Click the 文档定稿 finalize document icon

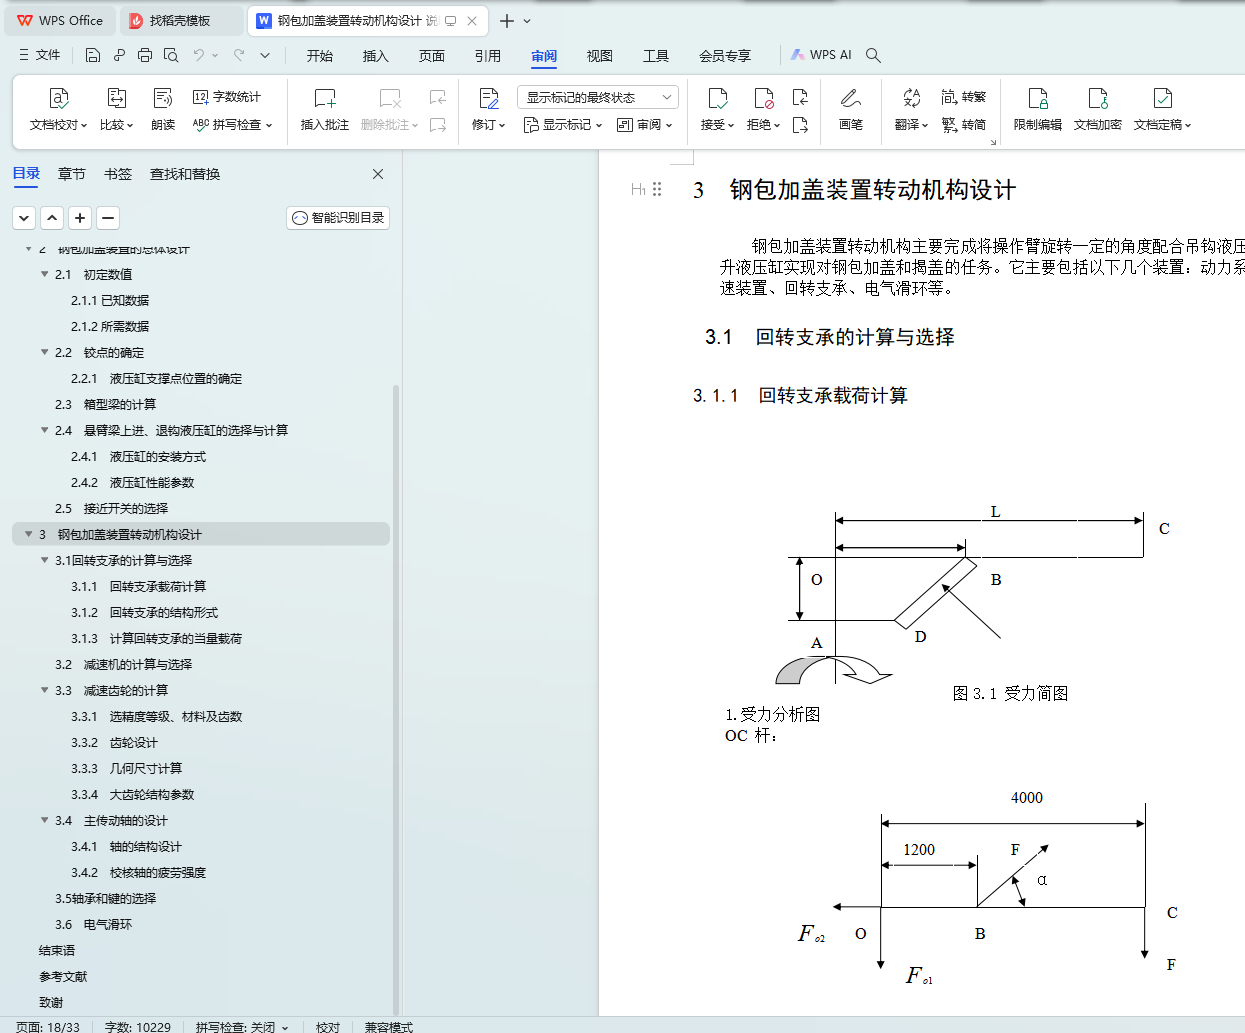tap(1162, 98)
